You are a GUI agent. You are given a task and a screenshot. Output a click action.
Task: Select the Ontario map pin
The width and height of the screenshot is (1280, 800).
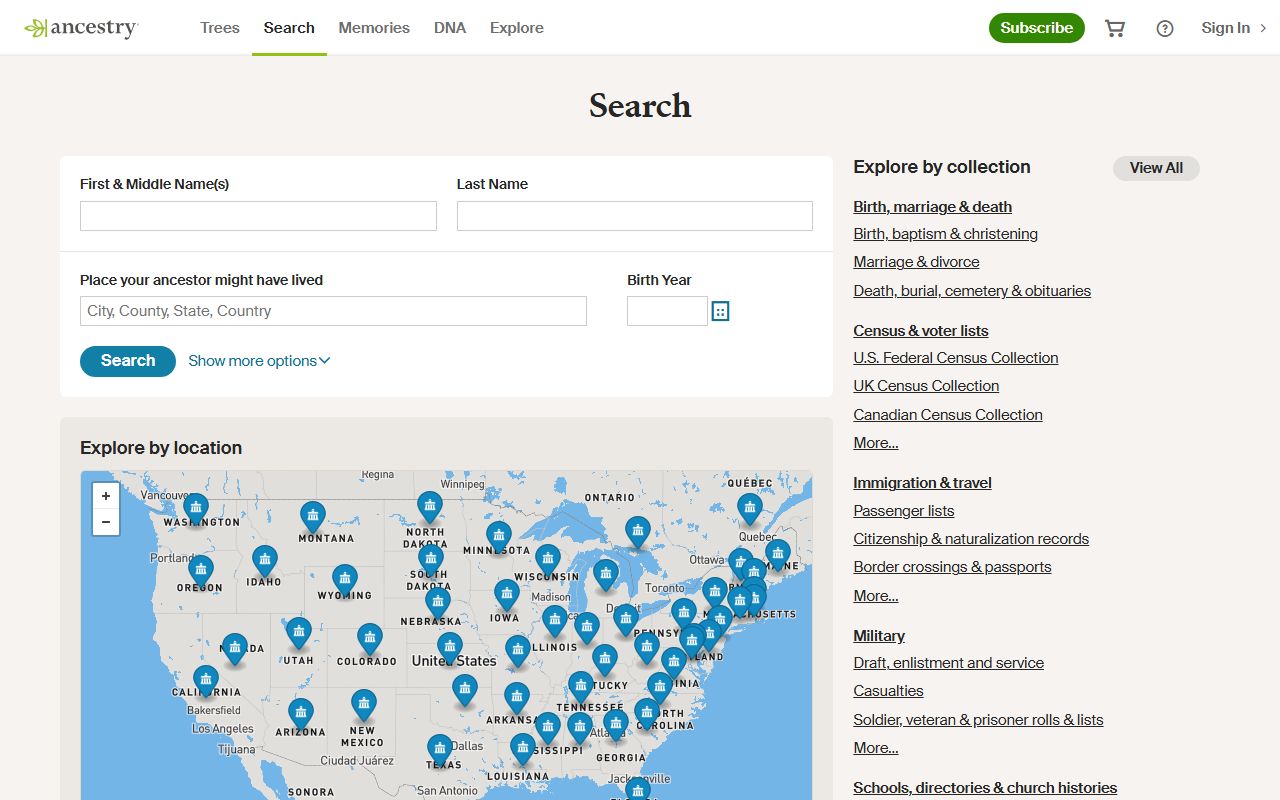(638, 533)
